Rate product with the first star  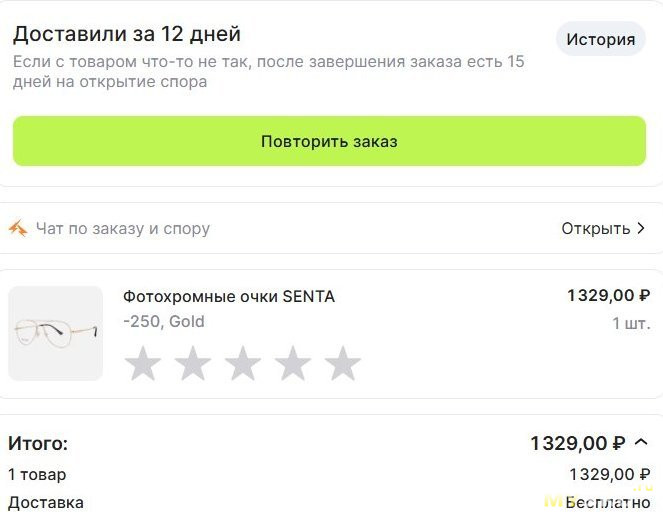pyautogui.click(x=143, y=364)
